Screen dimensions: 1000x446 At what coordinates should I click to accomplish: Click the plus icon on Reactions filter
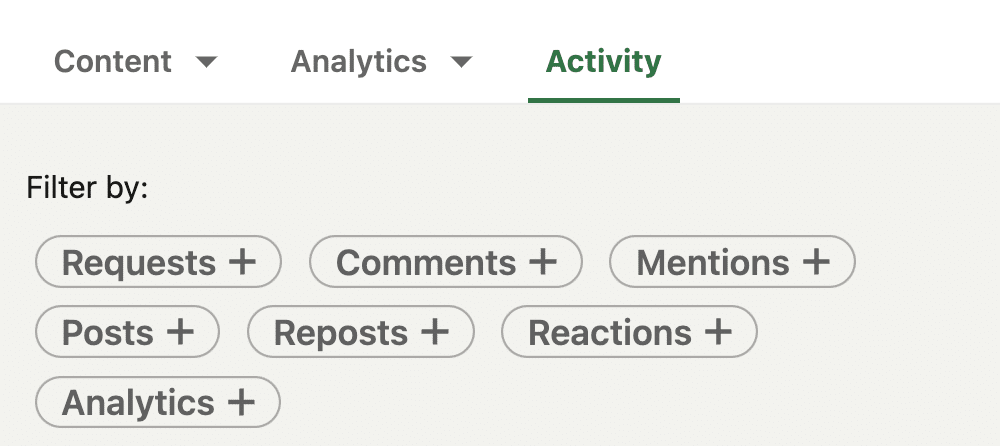click(x=718, y=332)
